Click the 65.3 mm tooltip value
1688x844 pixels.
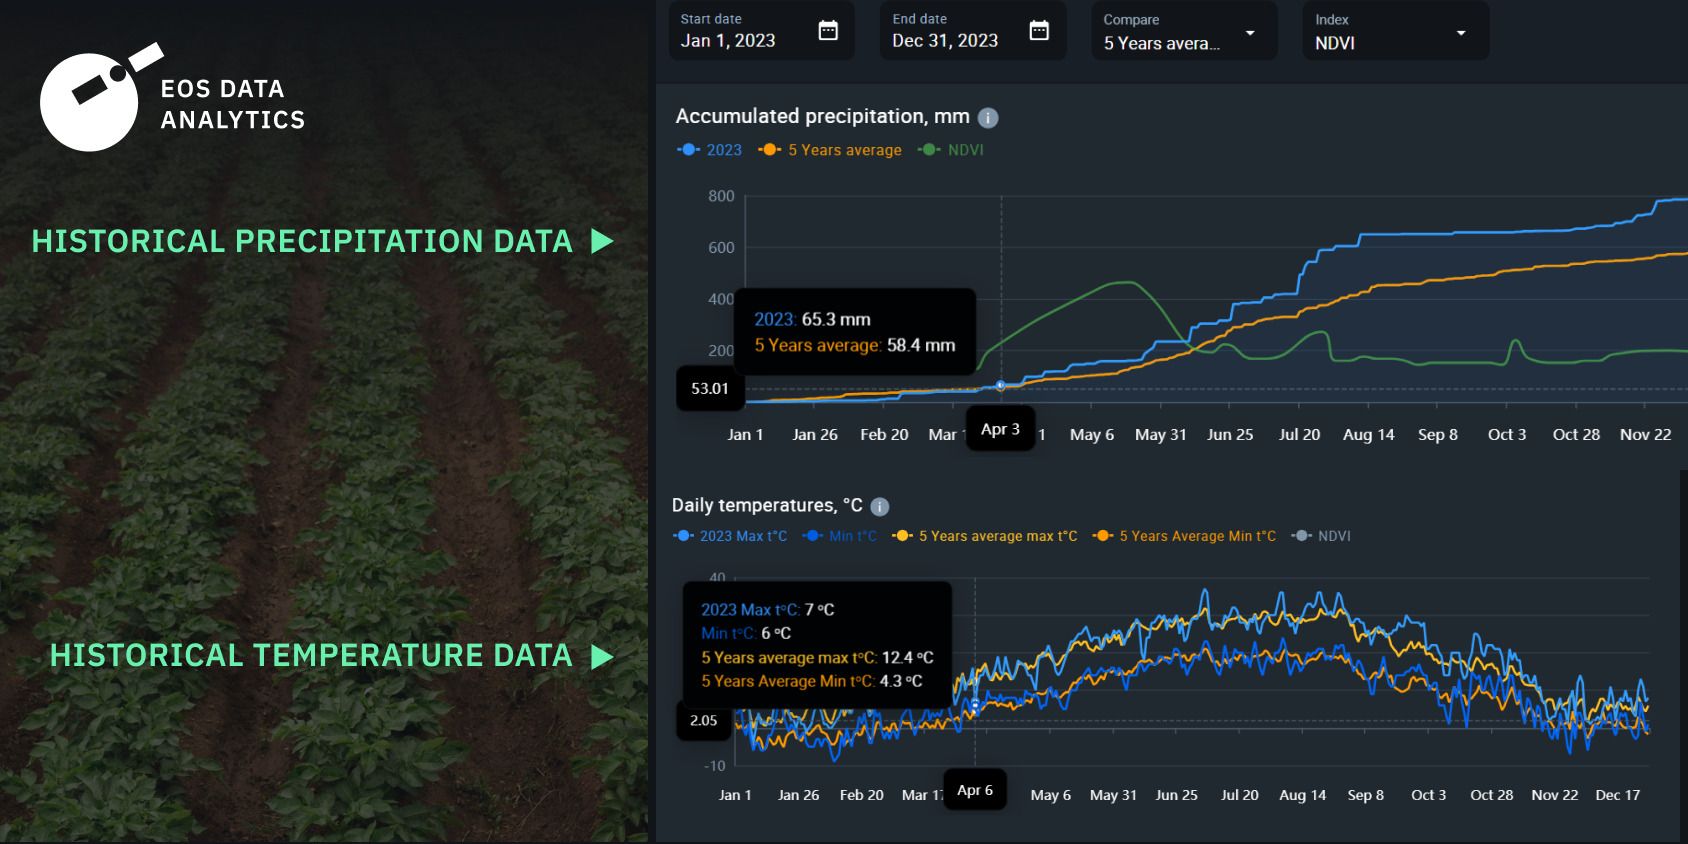[x=836, y=320]
